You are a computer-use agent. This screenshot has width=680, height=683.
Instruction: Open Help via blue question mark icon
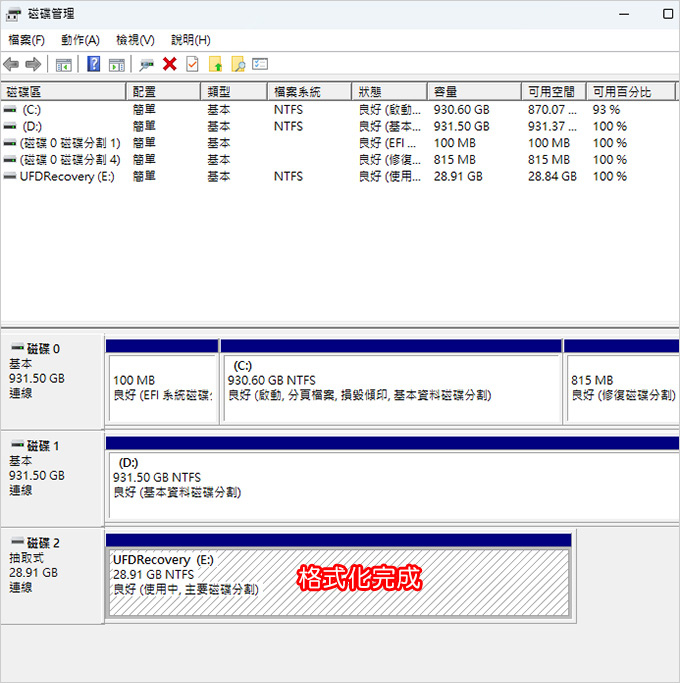94,64
